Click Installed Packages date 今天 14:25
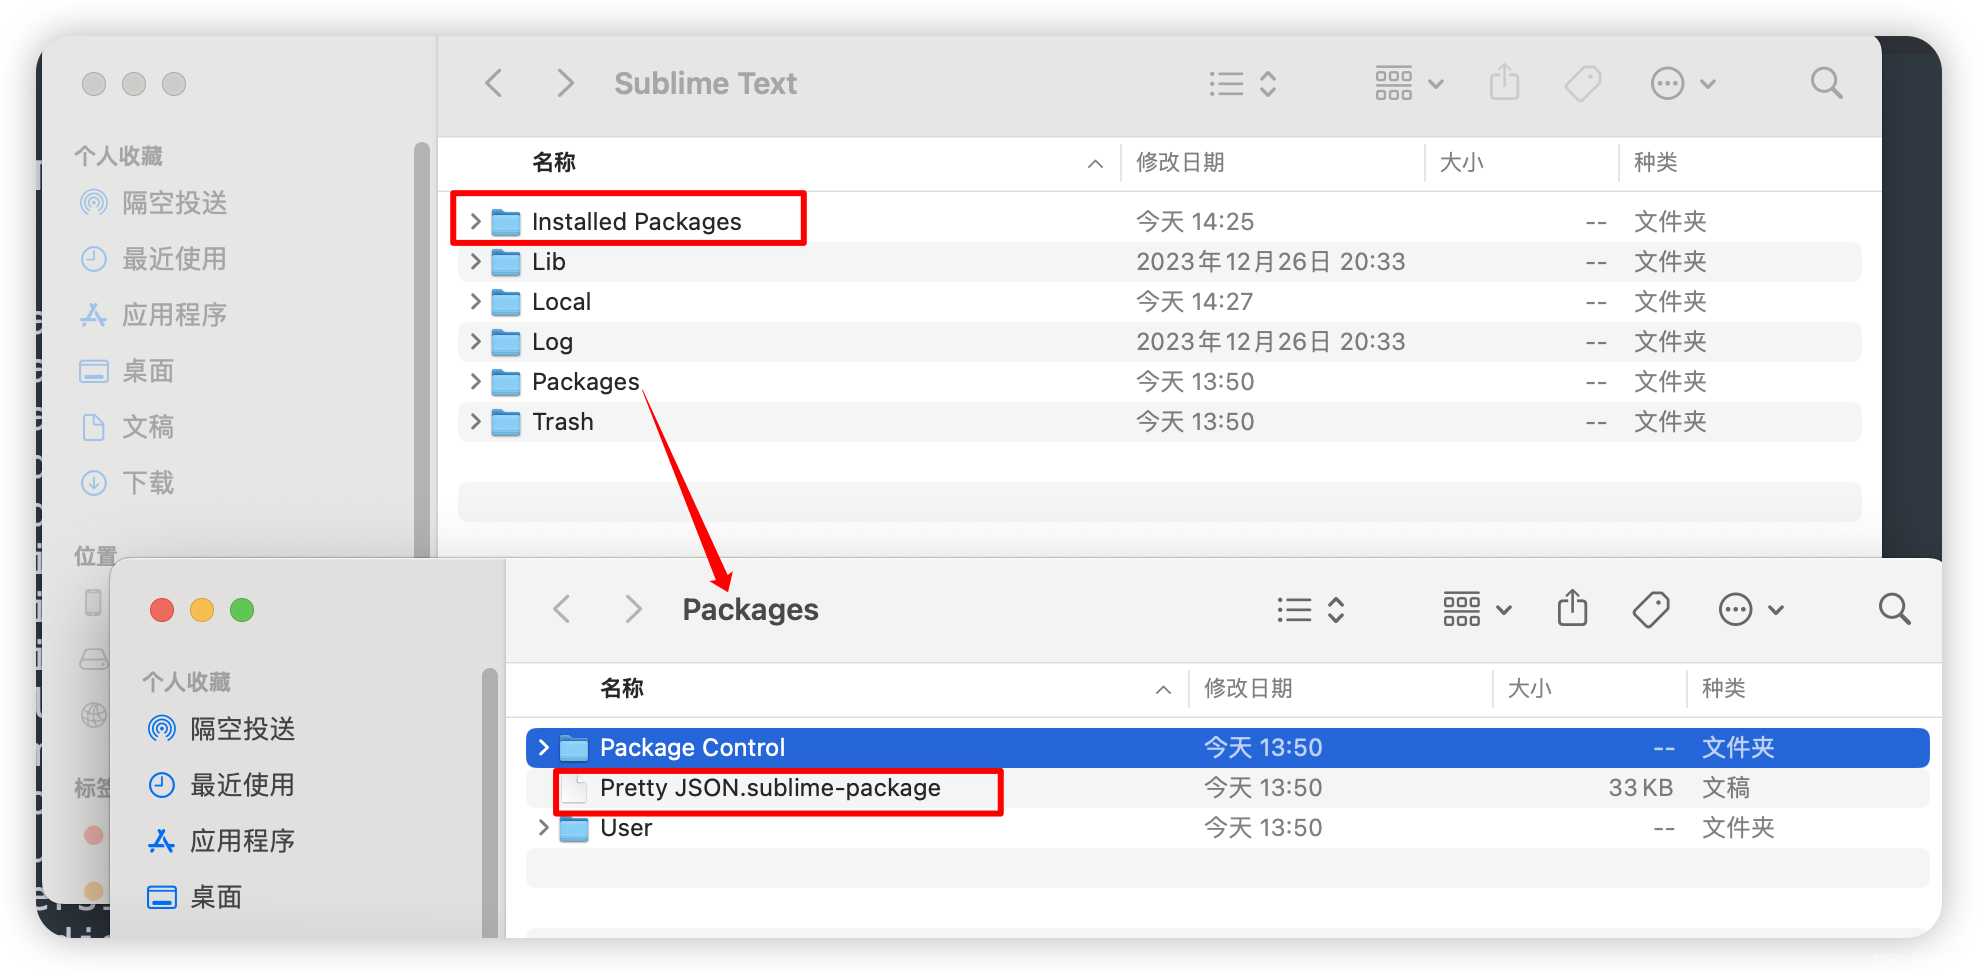 [x=1195, y=221]
